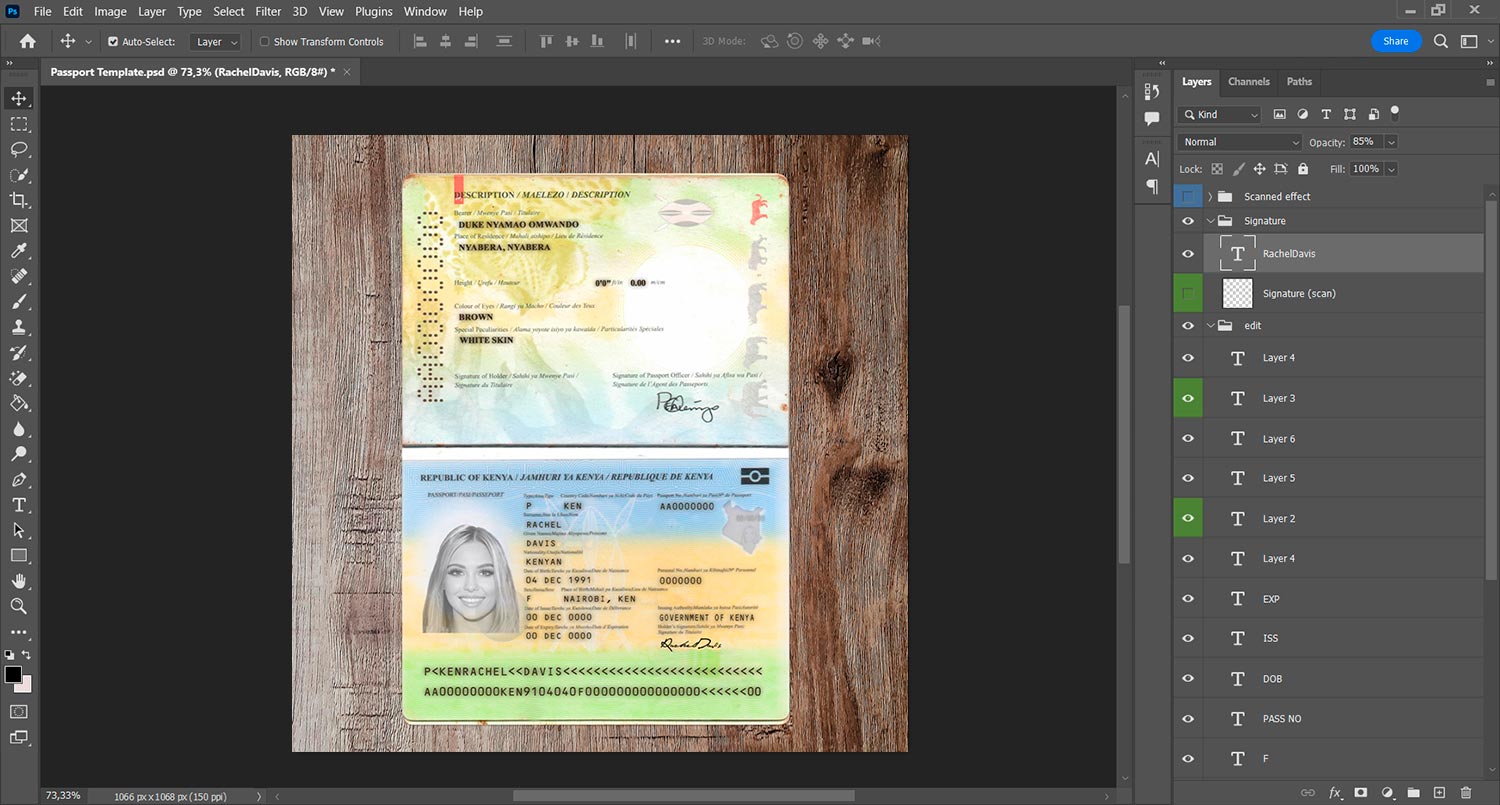Select the Crop tool
Image resolution: width=1500 pixels, height=805 pixels.
(x=19, y=200)
